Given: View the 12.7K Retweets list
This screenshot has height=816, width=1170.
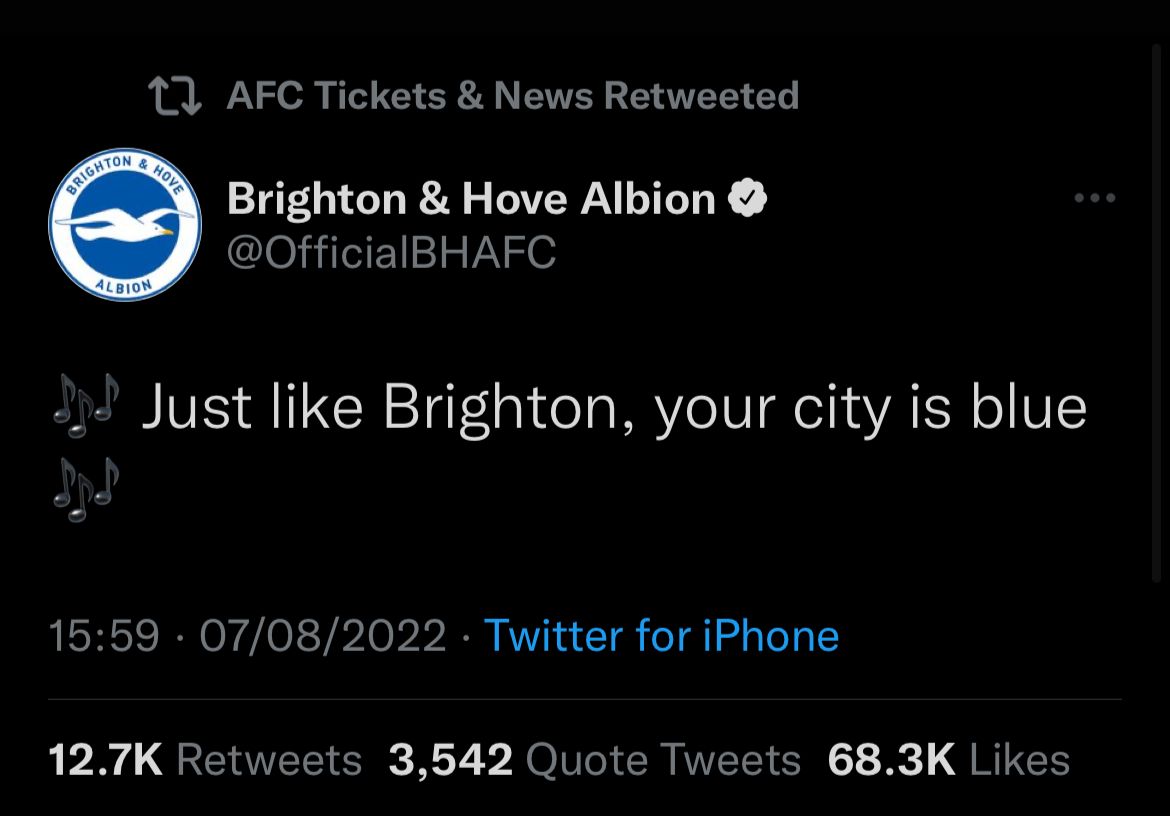Looking at the screenshot, I should (x=205, y=760).
